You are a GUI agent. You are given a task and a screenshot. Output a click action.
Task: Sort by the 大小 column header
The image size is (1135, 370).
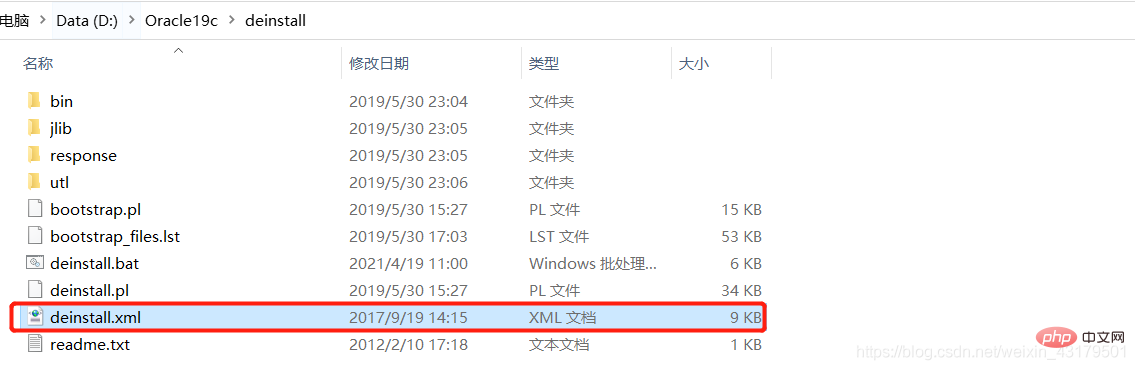(x=693, y=64)
